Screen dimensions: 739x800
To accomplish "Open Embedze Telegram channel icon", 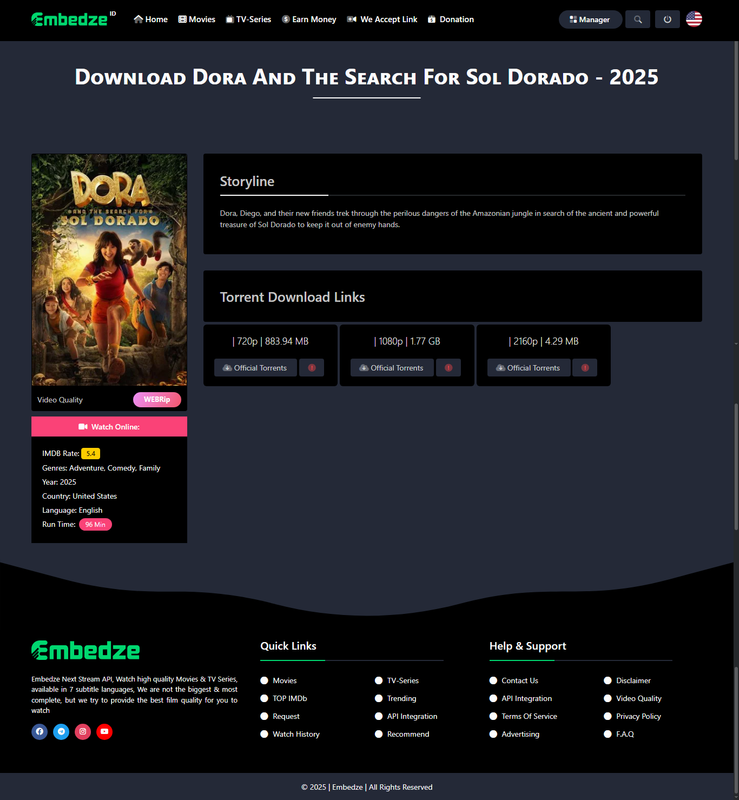I will (x=61, y=732).
